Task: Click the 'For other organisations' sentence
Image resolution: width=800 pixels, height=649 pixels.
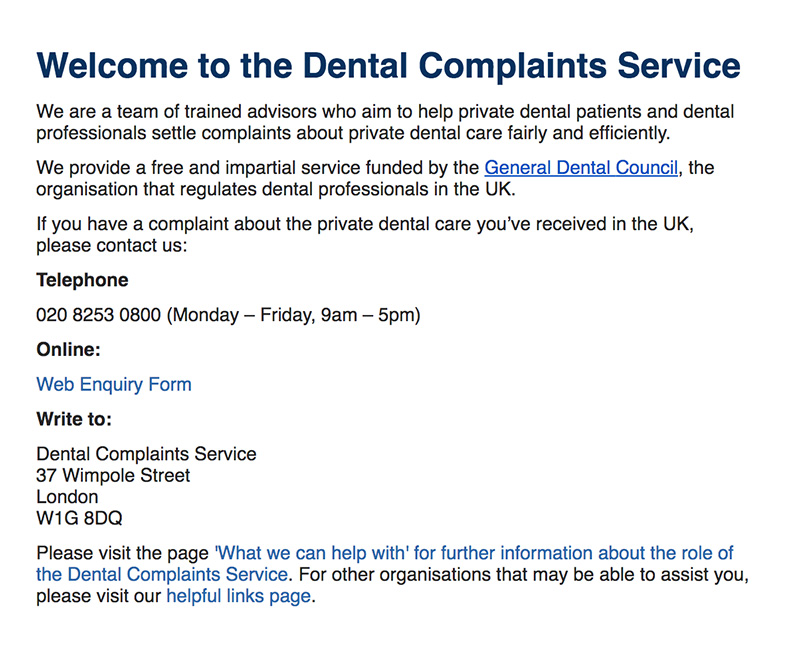Action: point(522,575)
